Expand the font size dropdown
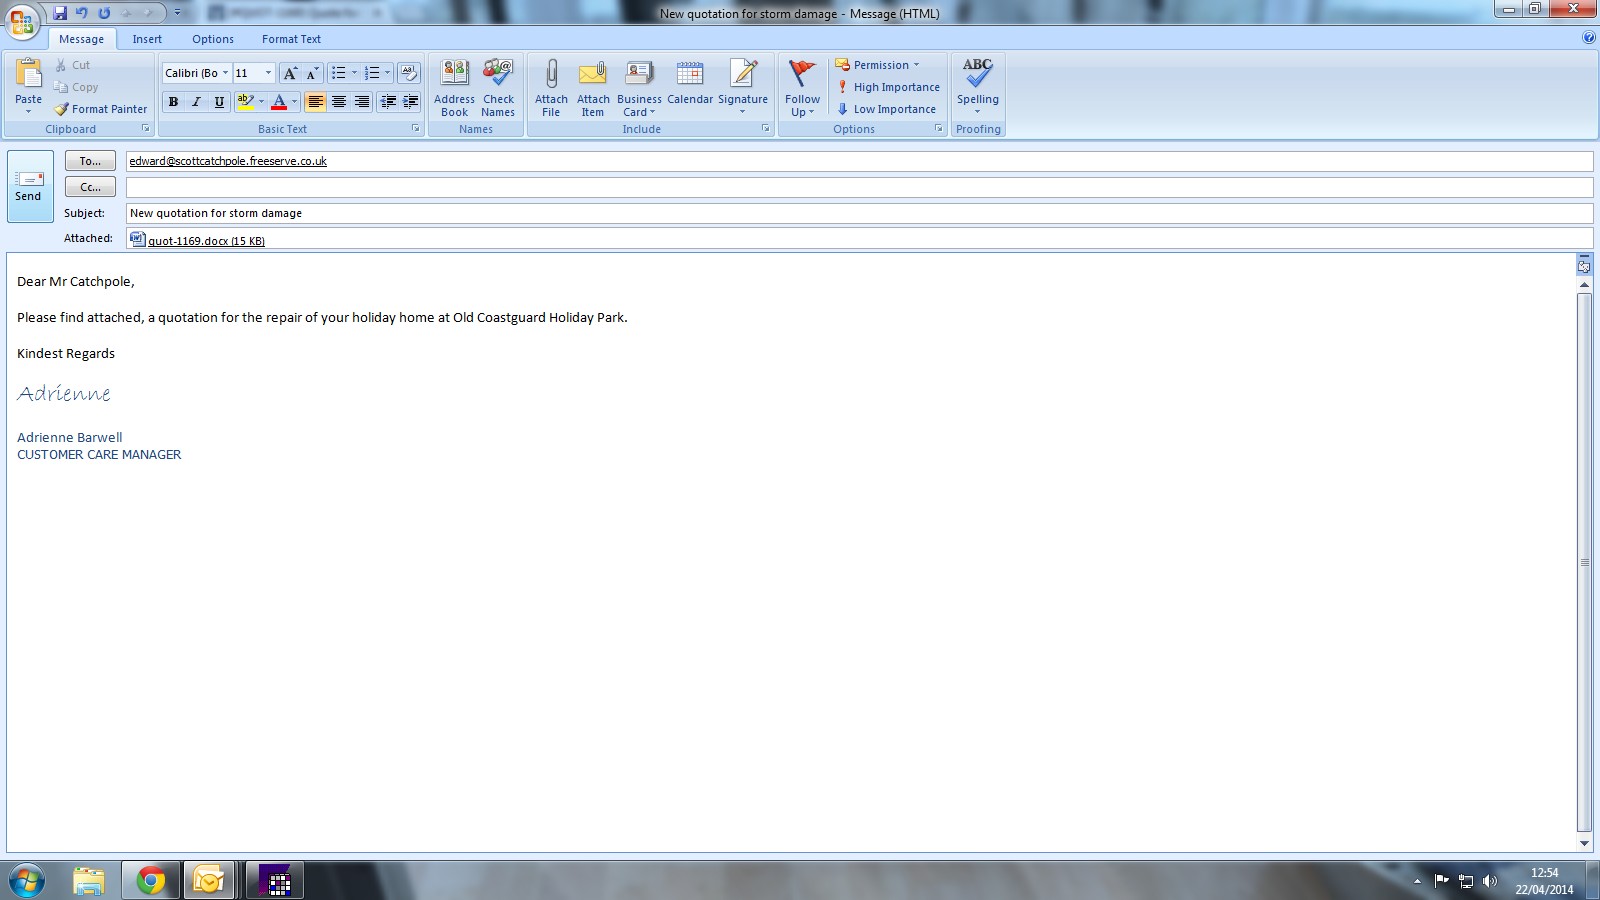The image size is (1600, 900). click(268, 73)
